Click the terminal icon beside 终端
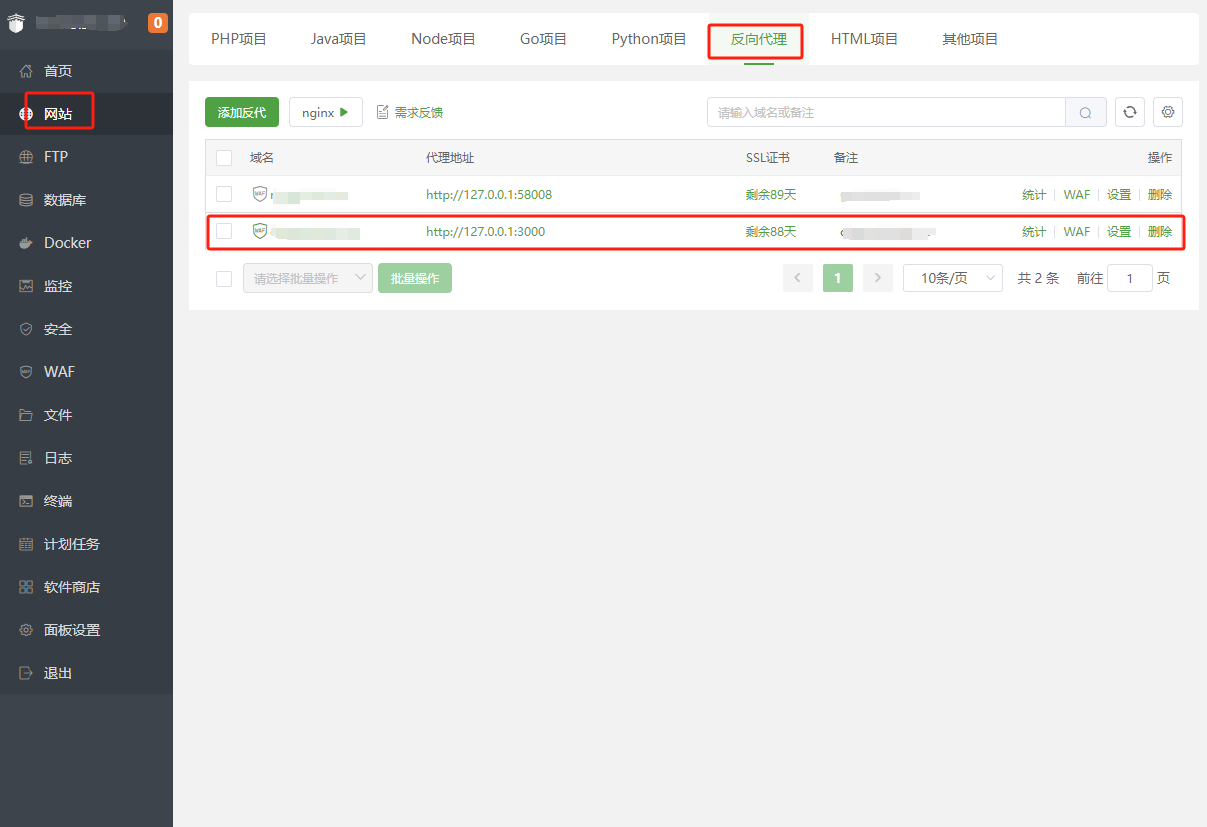1207x827 pixels. tap(26, 501)
